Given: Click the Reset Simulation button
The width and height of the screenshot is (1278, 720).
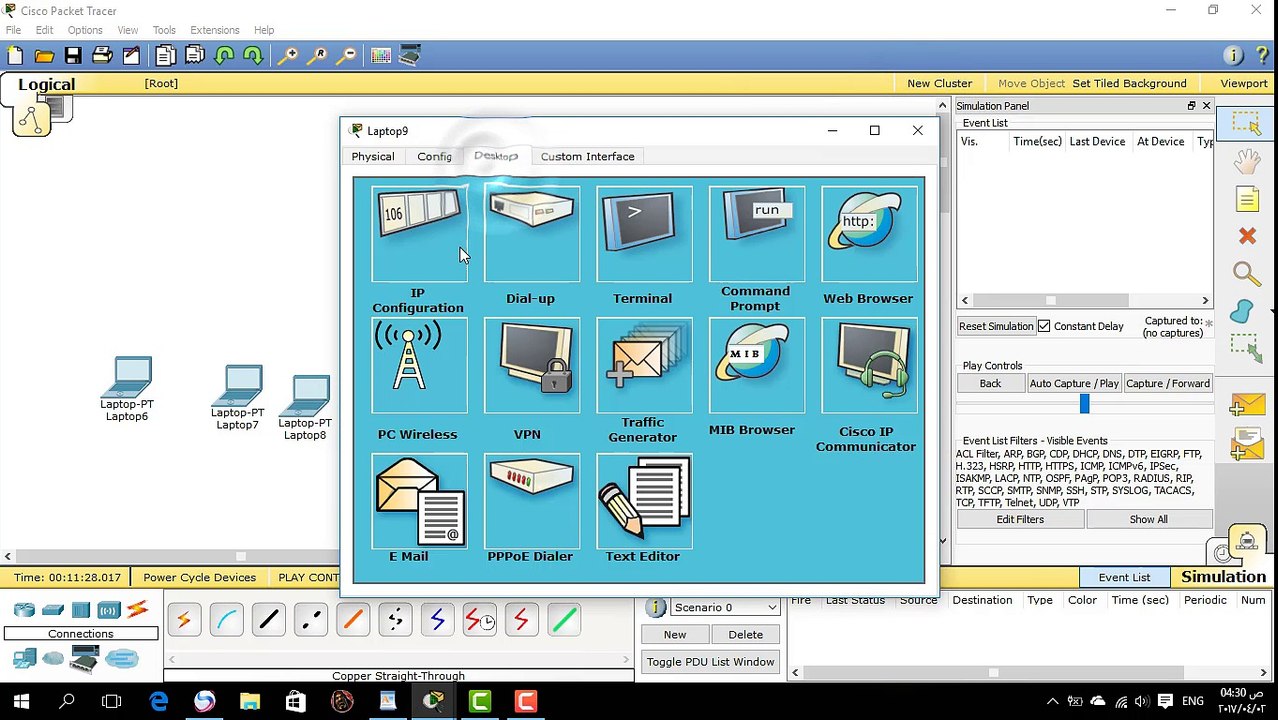Looking at the screenshot, I should click(x=996, y=326).
